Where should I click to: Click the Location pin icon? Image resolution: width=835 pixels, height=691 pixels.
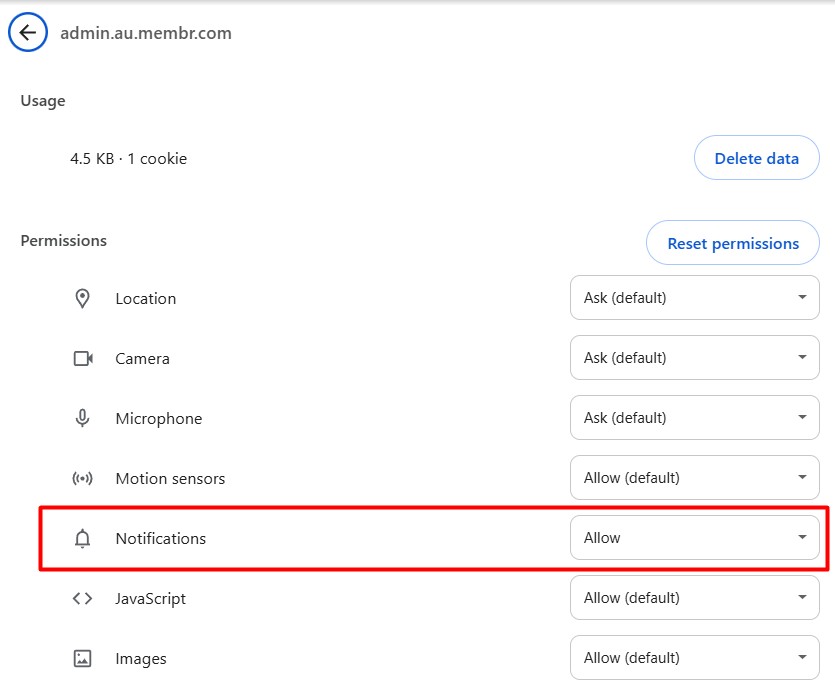pyautogui.click(x=83, y=299)
